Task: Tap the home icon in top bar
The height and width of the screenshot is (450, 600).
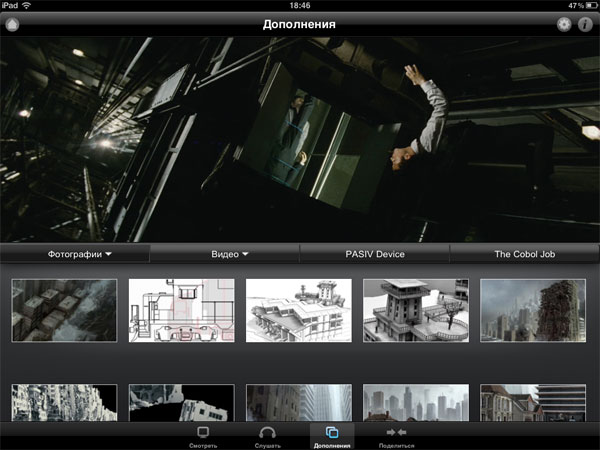Action: click(12, 24)
